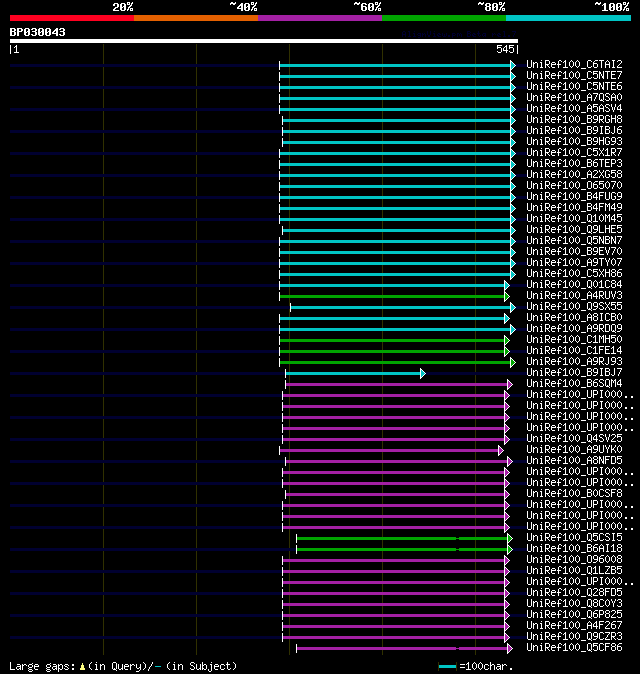Screen dimensions: 640x674
Task: Click the red 20% identity legend segment
Action: [x=72, y=18]
